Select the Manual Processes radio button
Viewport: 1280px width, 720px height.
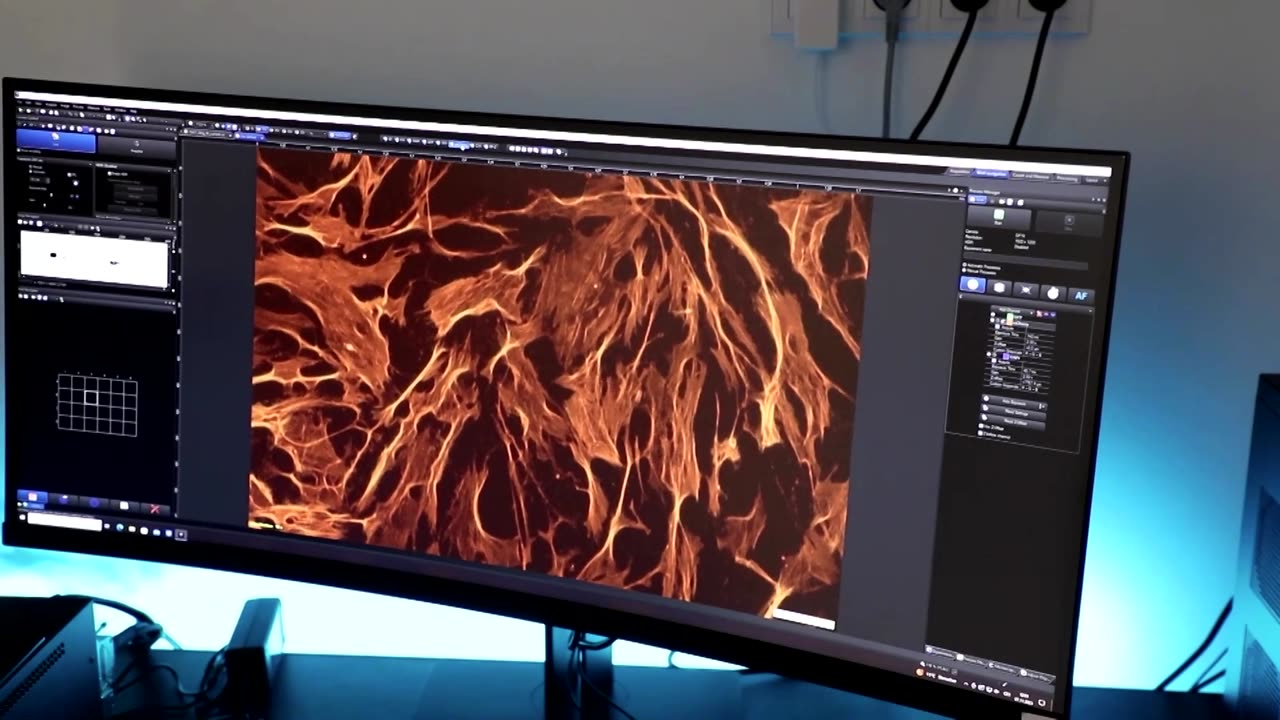pos(965,271)
